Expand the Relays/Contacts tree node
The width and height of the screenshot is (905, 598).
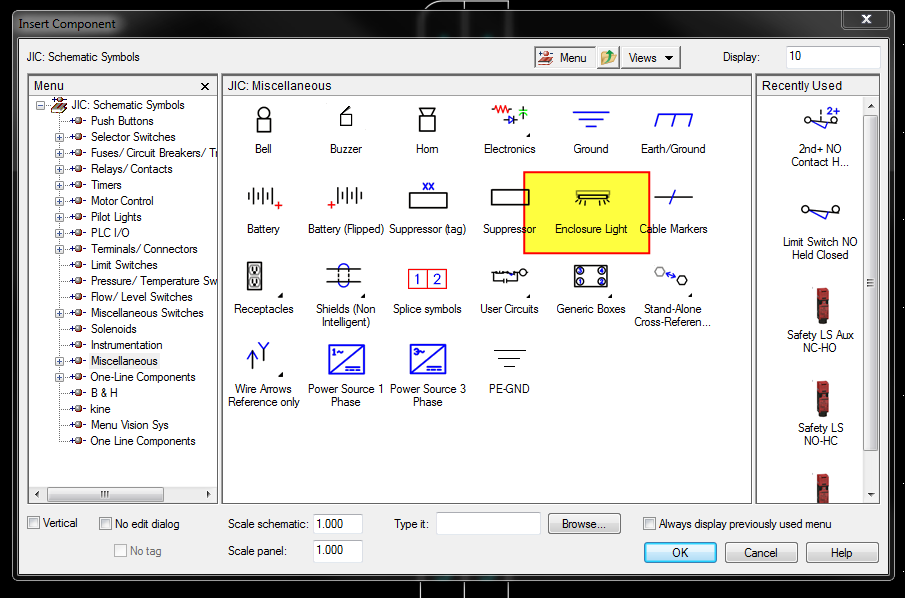[59, 170]
